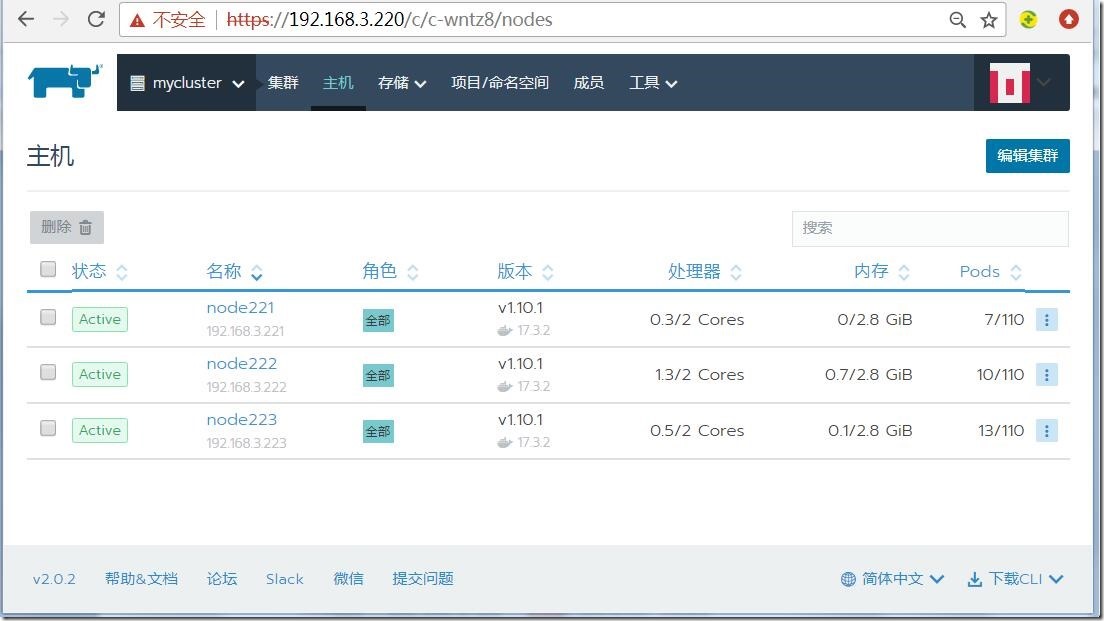Click the red update arrow icon
Viewport: 1104px width, 621px height.
click(x=1068, y=20)
